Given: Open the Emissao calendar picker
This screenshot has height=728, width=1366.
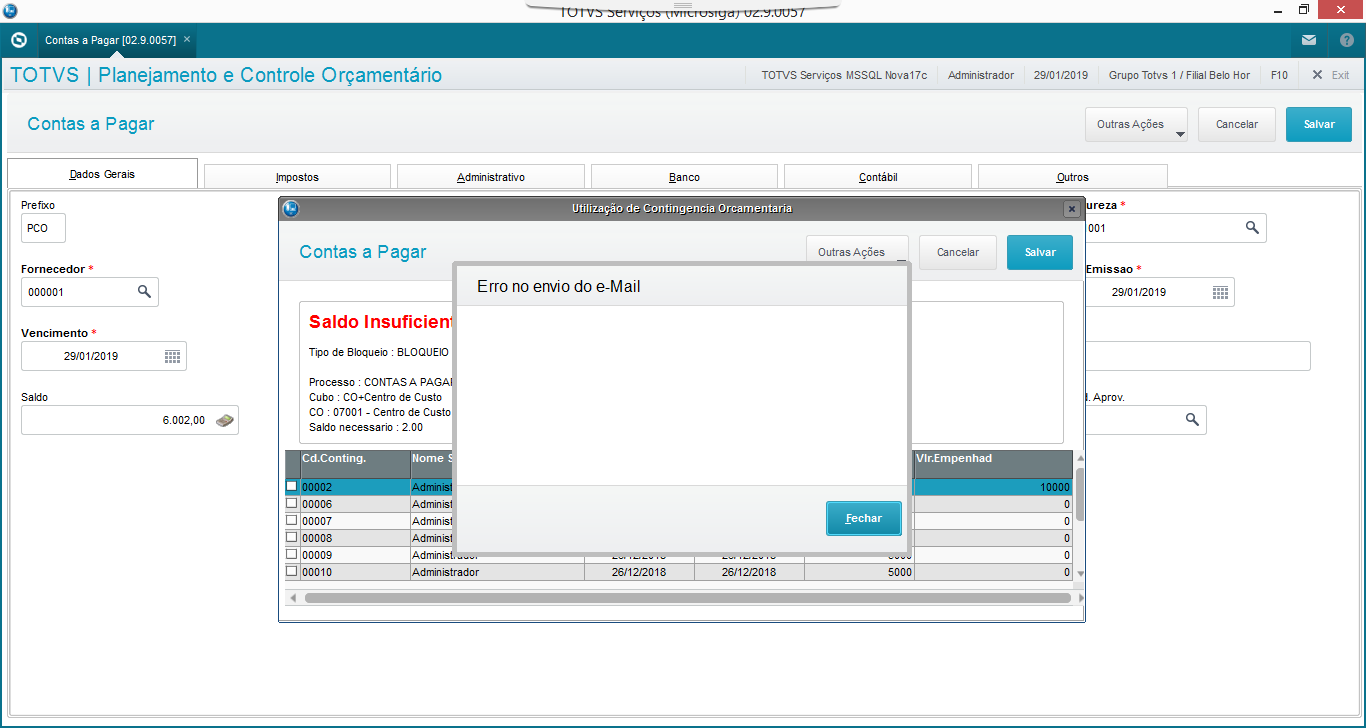Looking at the screenshot, I should pos(1220,292).
